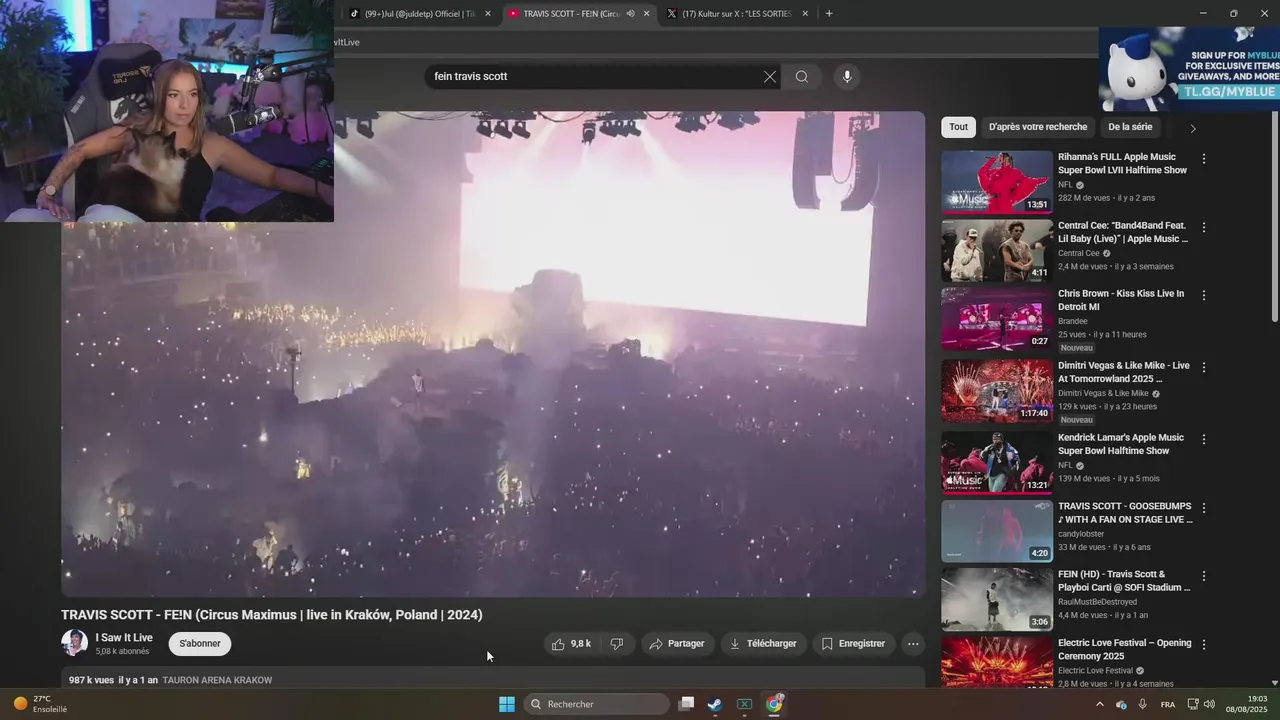1280x720 pixels.
Task: Like the video with the thumbs-up icon
Action: [x=571, y=644]
